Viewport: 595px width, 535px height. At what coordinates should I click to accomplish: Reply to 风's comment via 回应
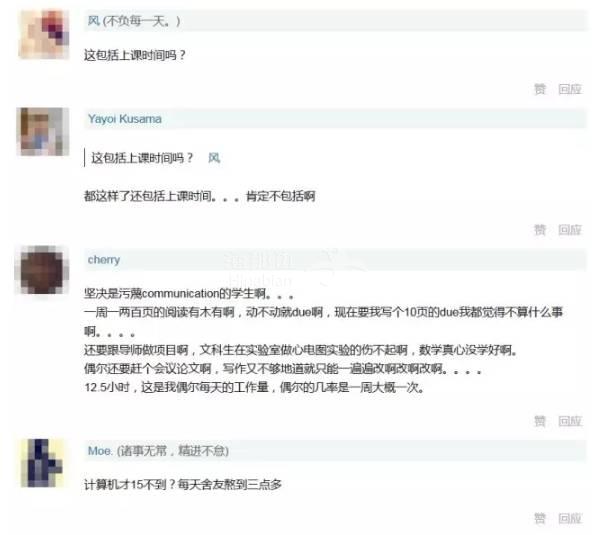[x=570, y=89]
